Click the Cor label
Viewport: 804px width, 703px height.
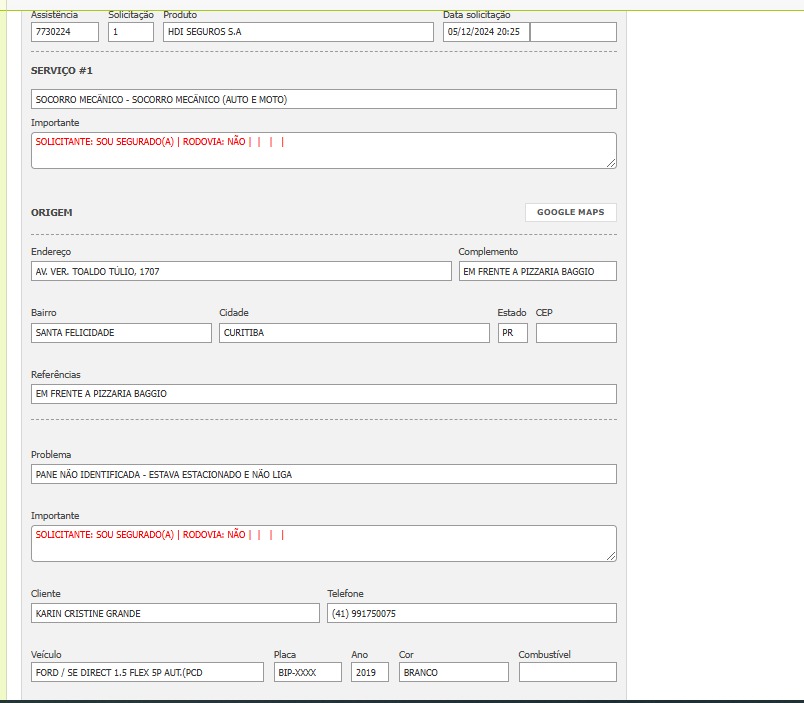point(406,654)
